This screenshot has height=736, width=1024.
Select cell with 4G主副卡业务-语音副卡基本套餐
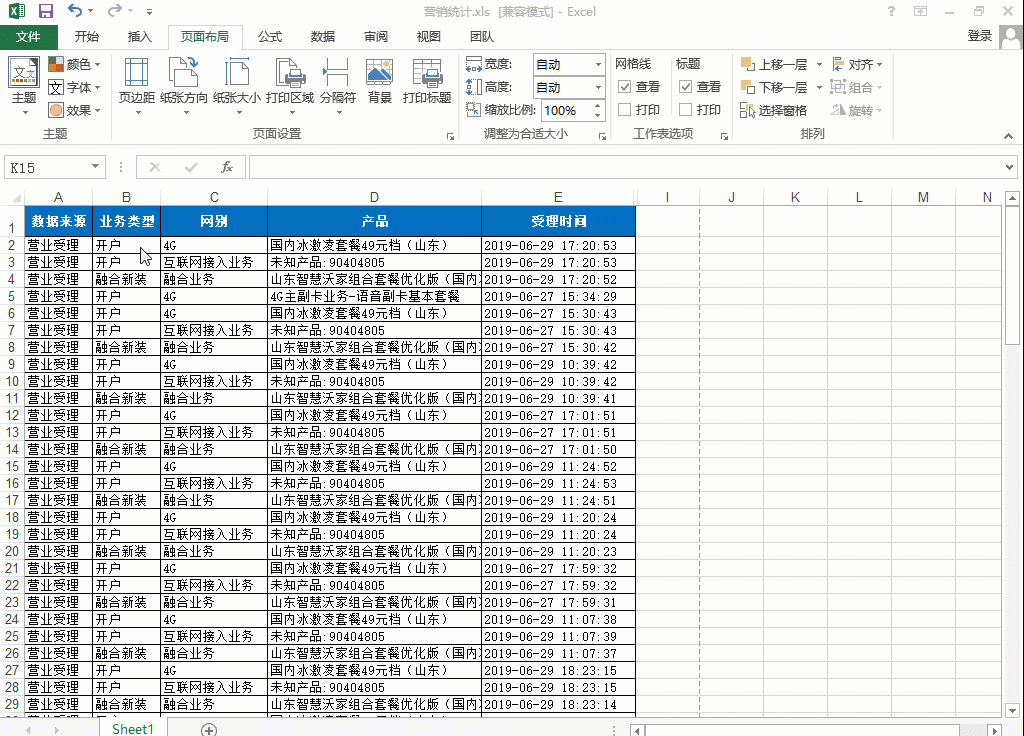[374, 296]
